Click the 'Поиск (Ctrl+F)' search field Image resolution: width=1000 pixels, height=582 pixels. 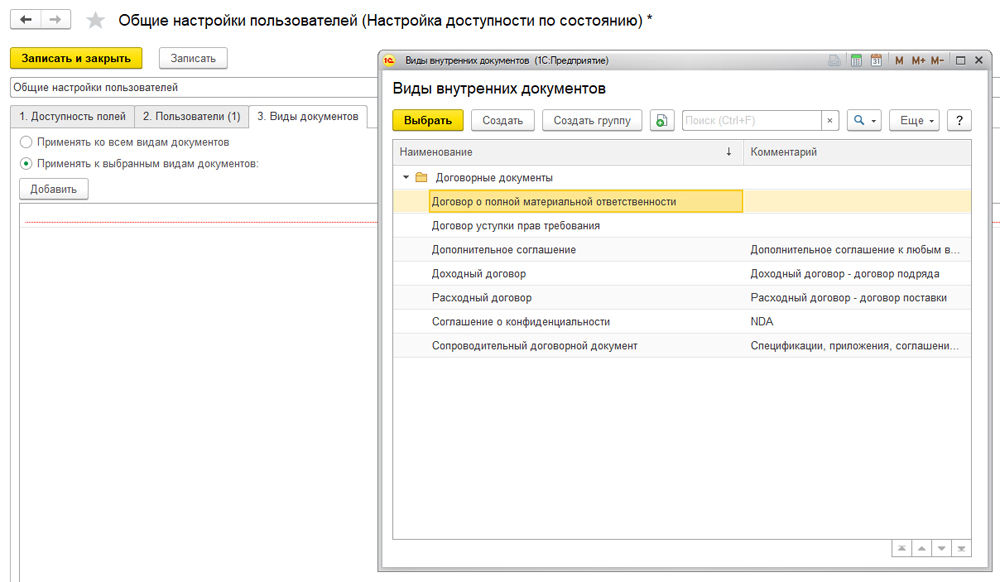pos(751,121)
